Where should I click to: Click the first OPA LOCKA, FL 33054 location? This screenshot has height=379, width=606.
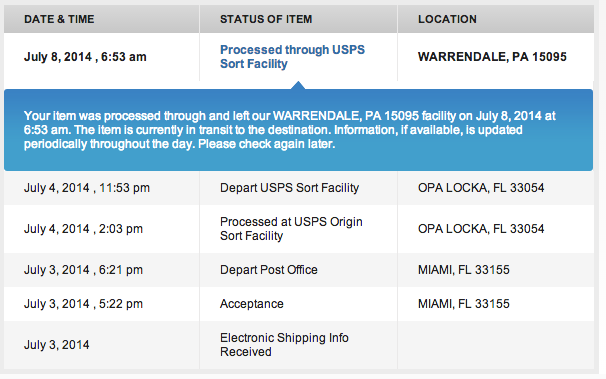point(481,188)
